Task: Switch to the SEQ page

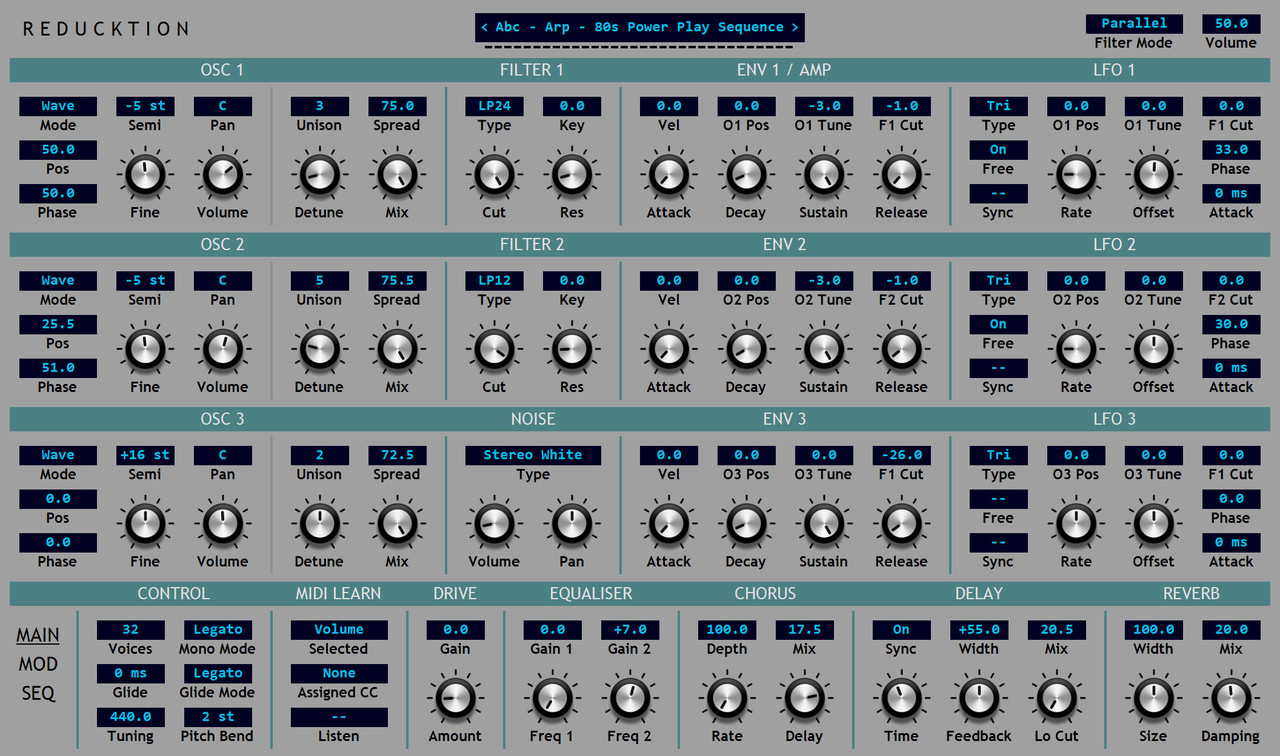Action: coord(38,693)
